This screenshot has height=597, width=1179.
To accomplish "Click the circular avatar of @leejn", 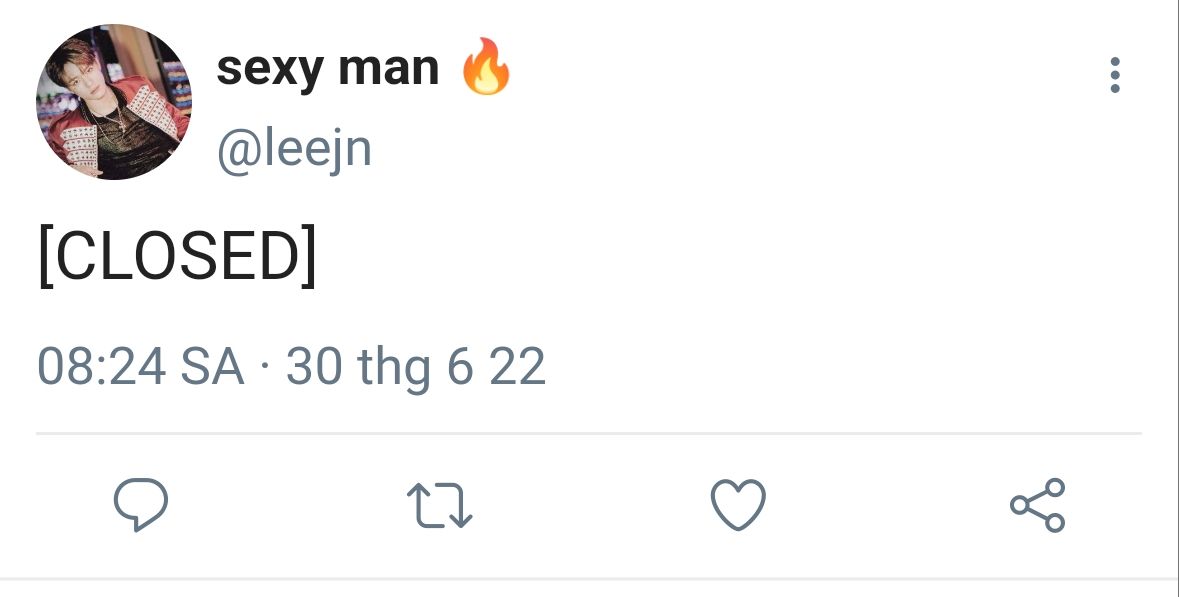I will [114, 102].
